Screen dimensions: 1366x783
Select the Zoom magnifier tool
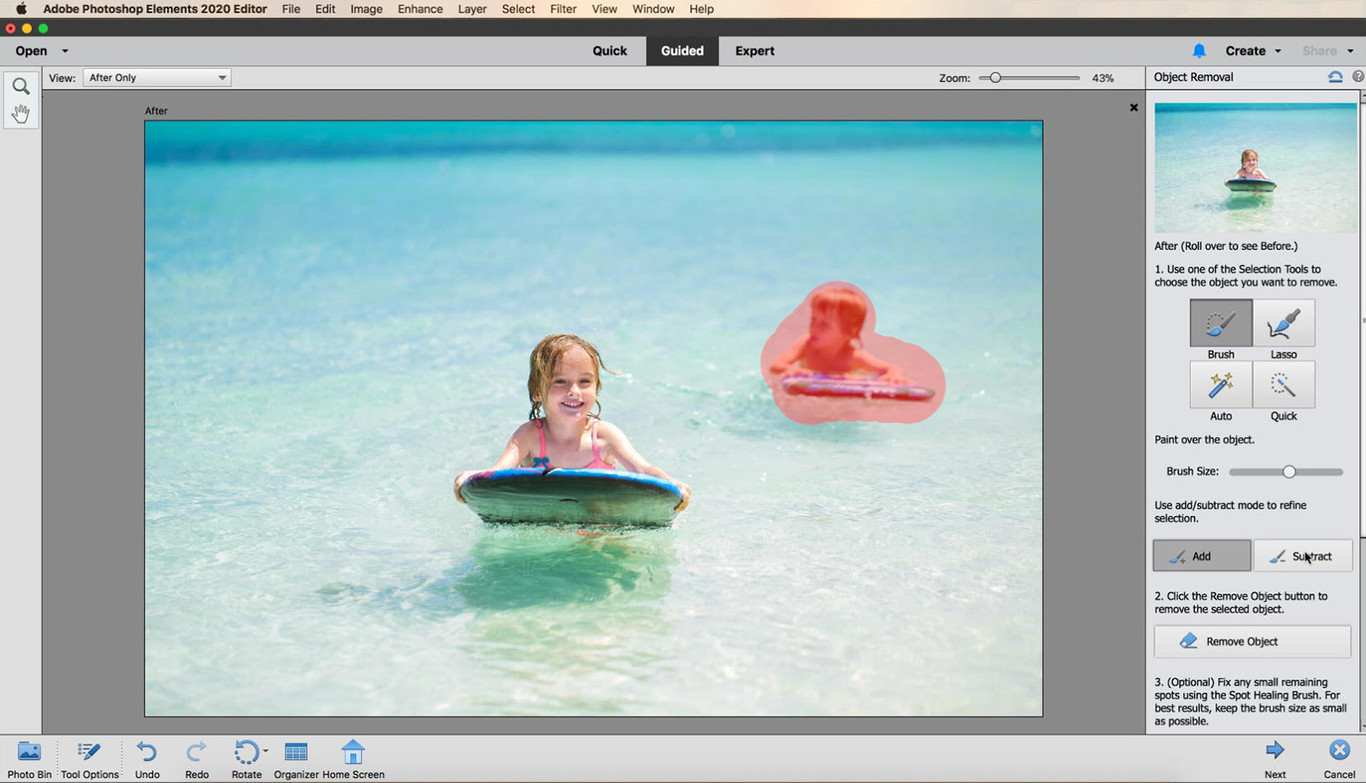click(20, 87)
